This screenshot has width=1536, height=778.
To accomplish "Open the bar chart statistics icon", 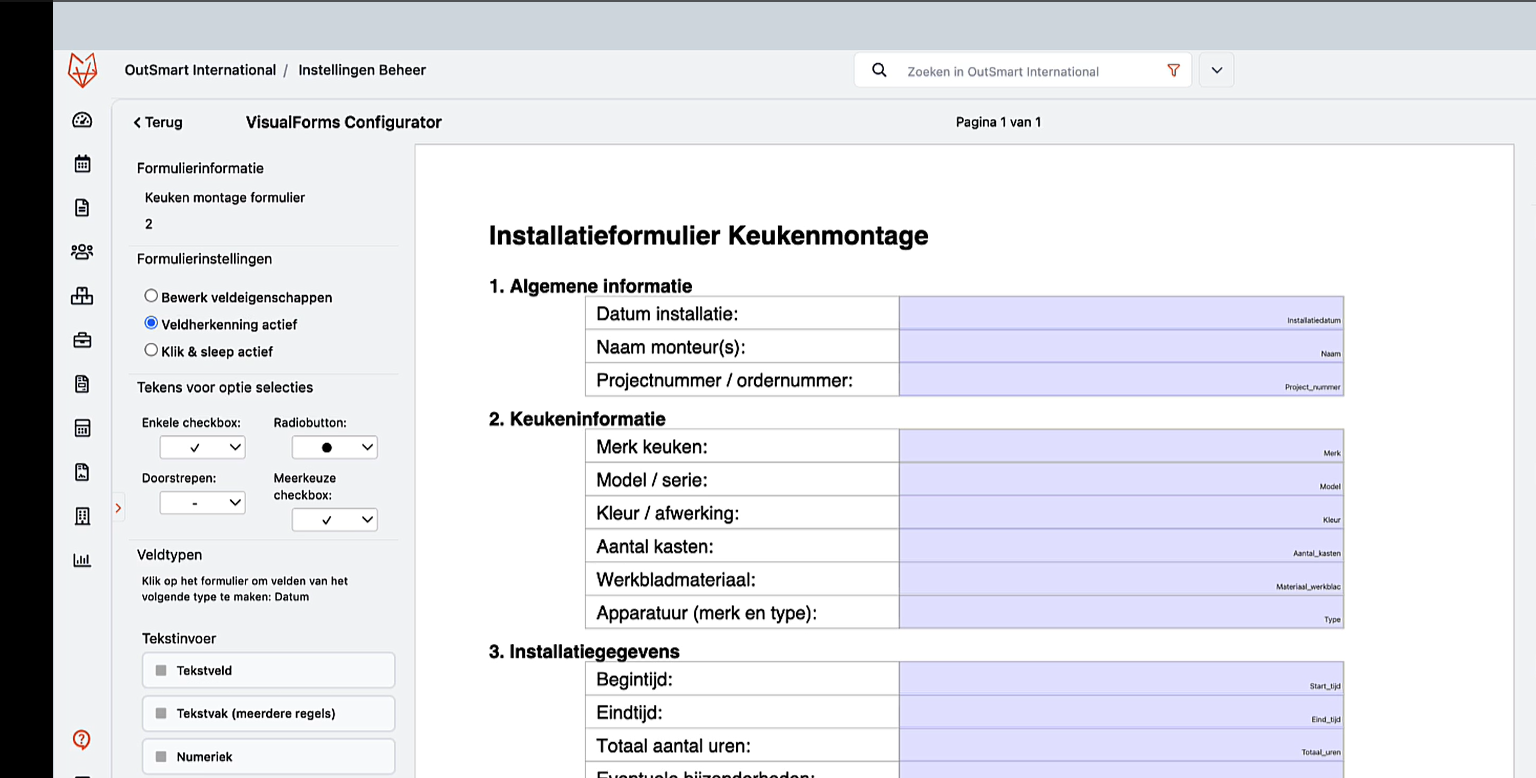I will tap(82, 559).
